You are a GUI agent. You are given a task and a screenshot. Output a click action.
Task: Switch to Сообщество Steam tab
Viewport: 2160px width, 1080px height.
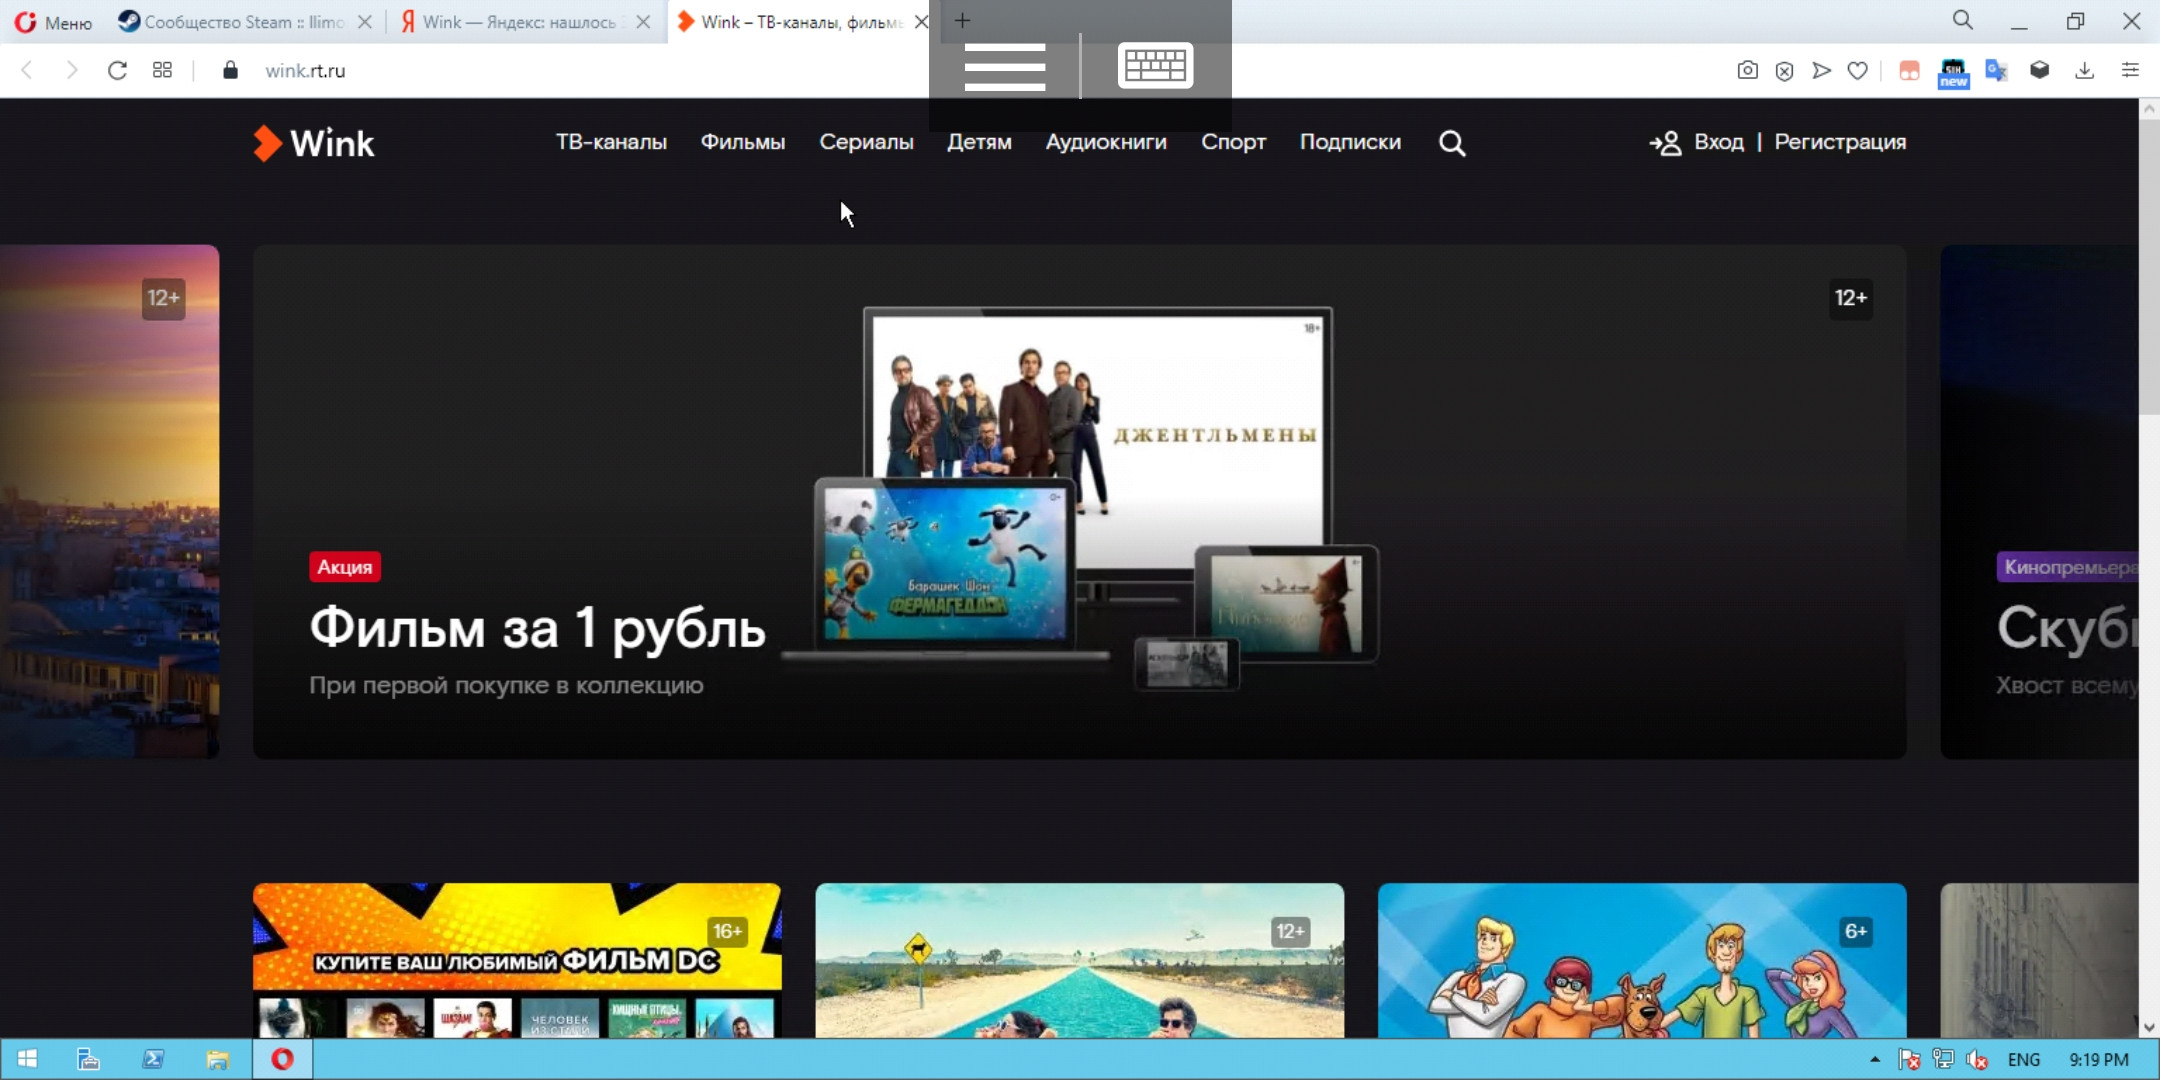click(240, 21)
